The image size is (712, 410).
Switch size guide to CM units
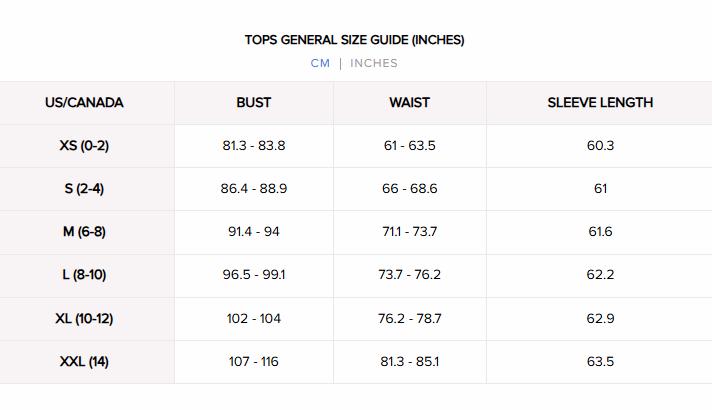pyautogui.click(x=320, y=63)
